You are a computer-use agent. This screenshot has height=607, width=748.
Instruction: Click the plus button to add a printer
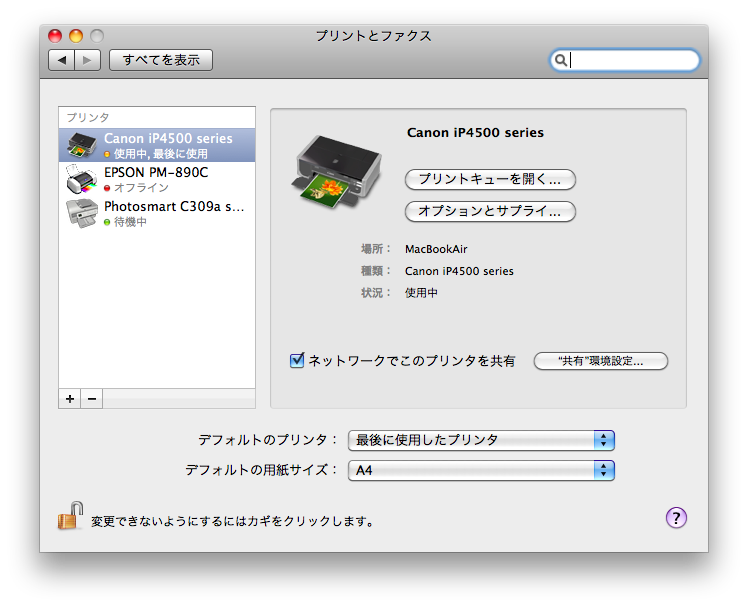point(70,398)
